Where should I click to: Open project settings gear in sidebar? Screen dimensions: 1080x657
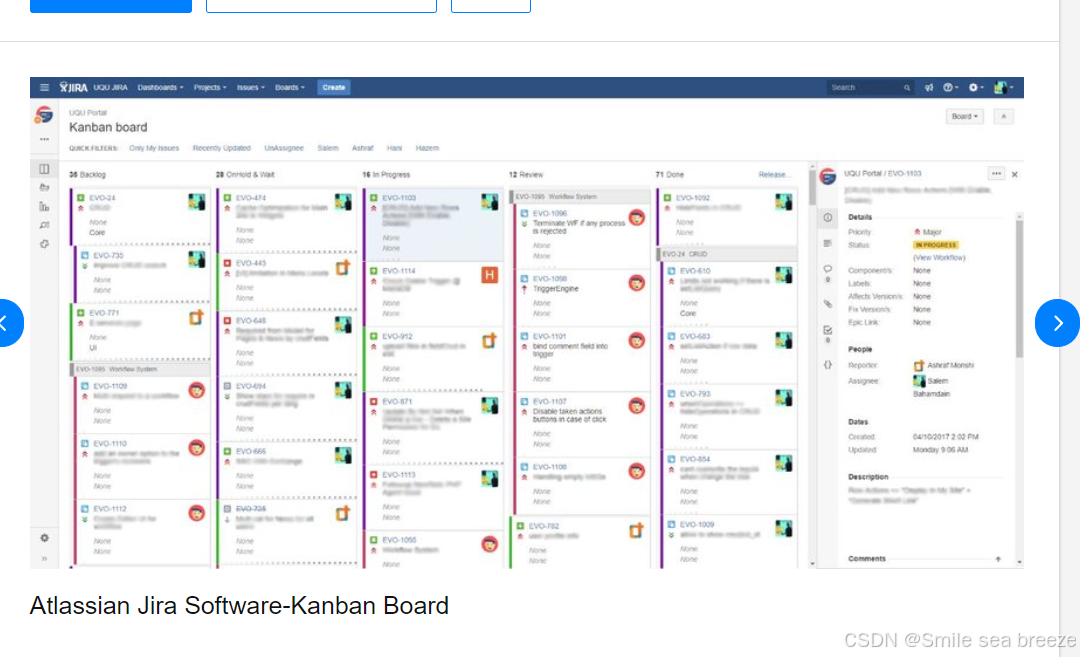click(x=44, y=538)
